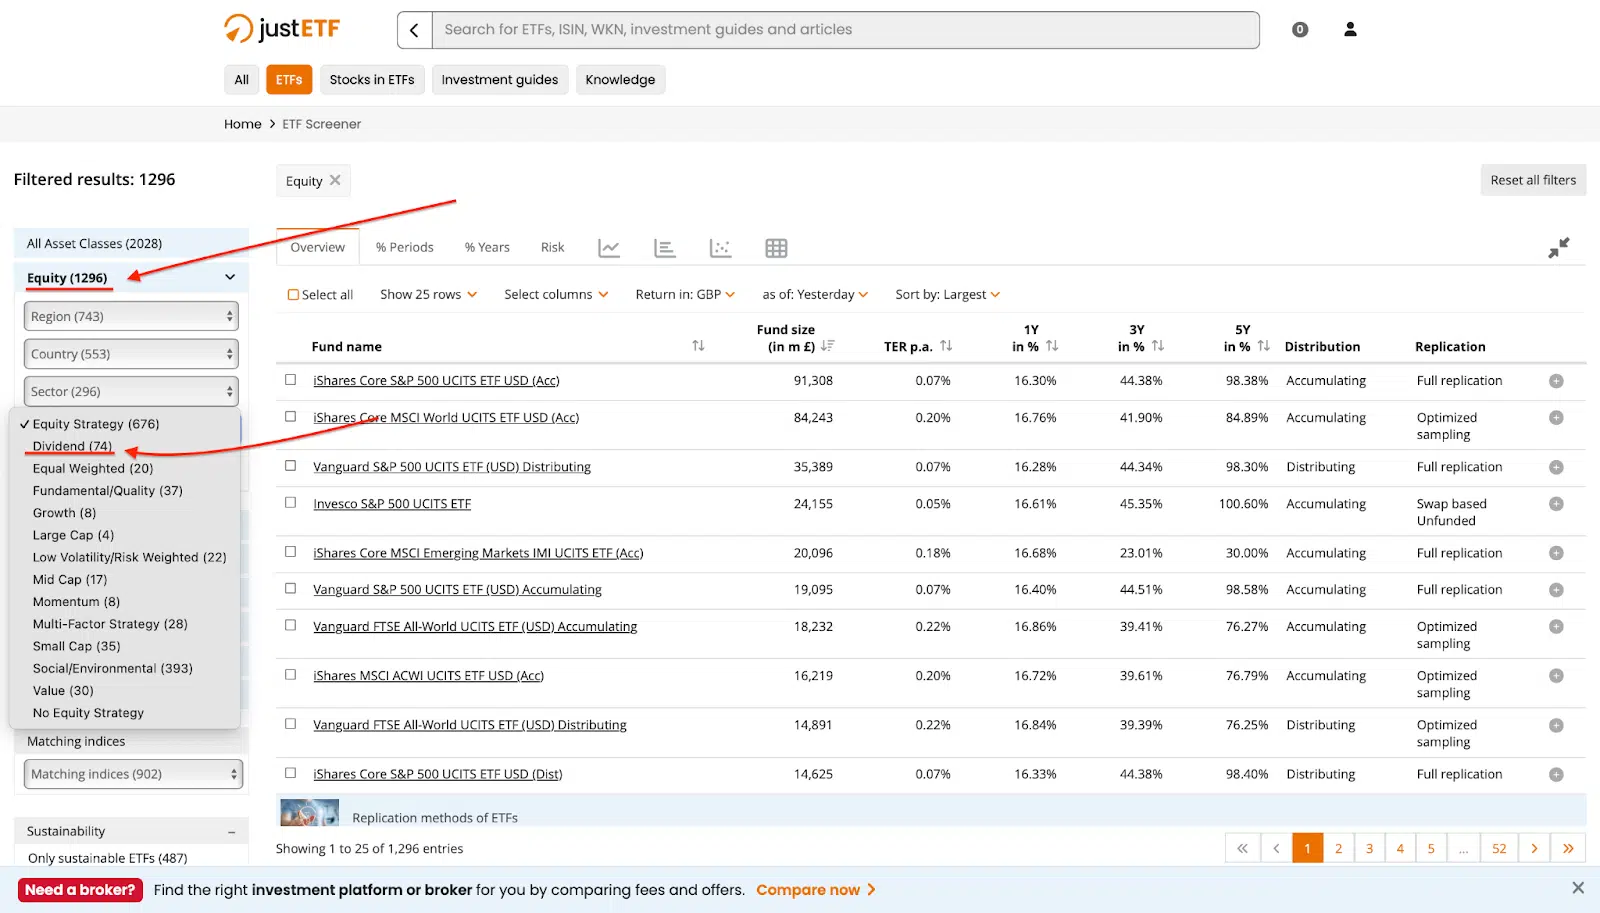This screenshot has height=913, width=1600.
Task: Check Vanguard FTSE All-World Accumulating checkbox
Action: click(x=290, y=626)
